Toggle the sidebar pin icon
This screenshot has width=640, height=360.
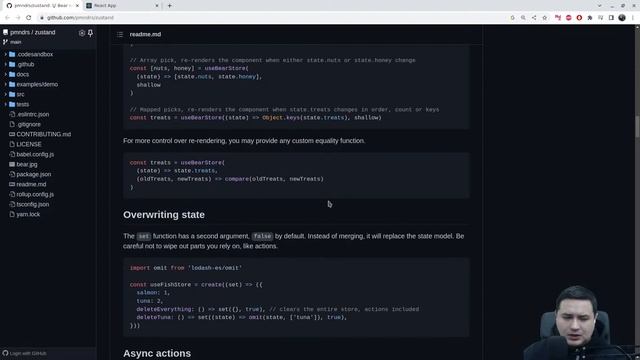pos(90,33)
